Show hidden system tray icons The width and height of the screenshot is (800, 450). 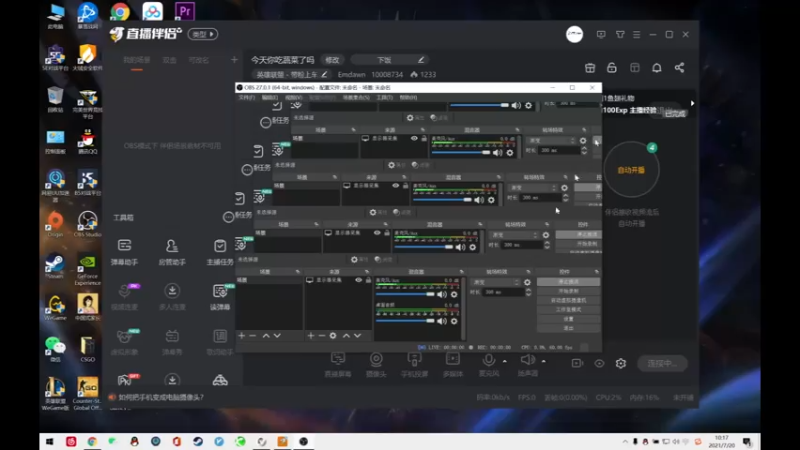pyautogui.click(x=625, y=441)
